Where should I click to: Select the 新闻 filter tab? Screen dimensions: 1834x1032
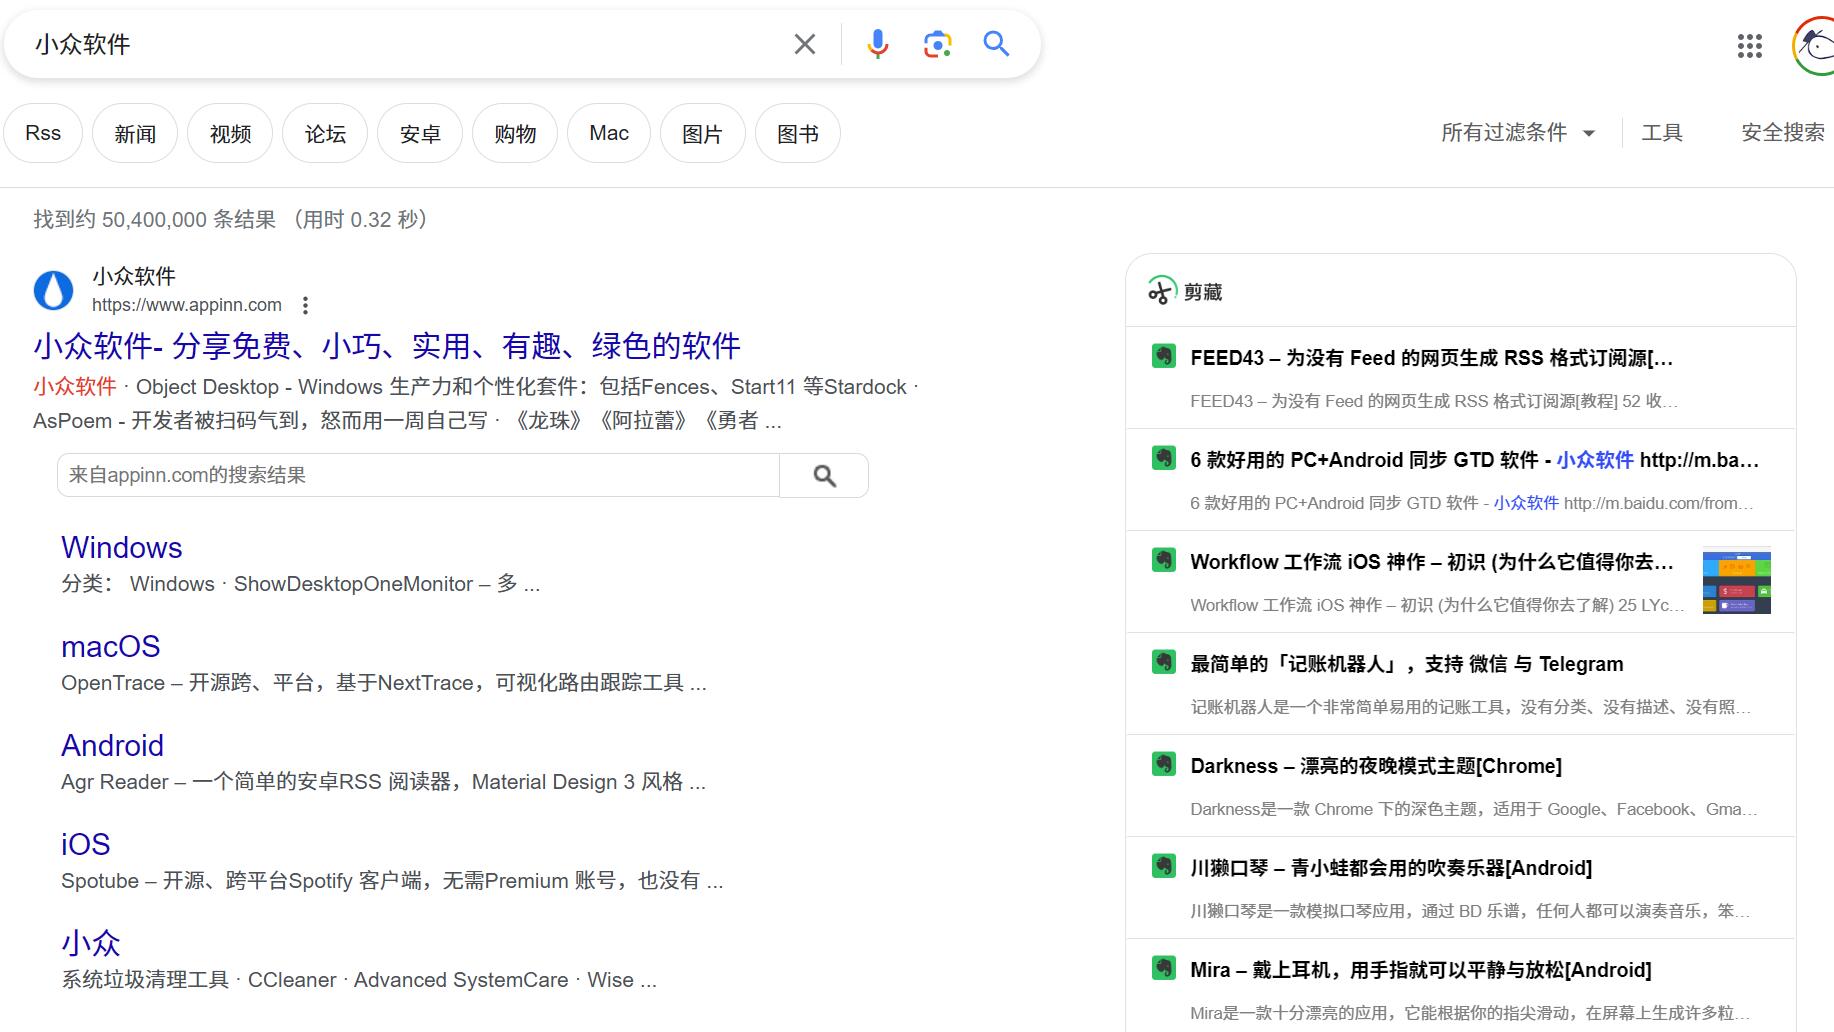[x=135, y=134]
